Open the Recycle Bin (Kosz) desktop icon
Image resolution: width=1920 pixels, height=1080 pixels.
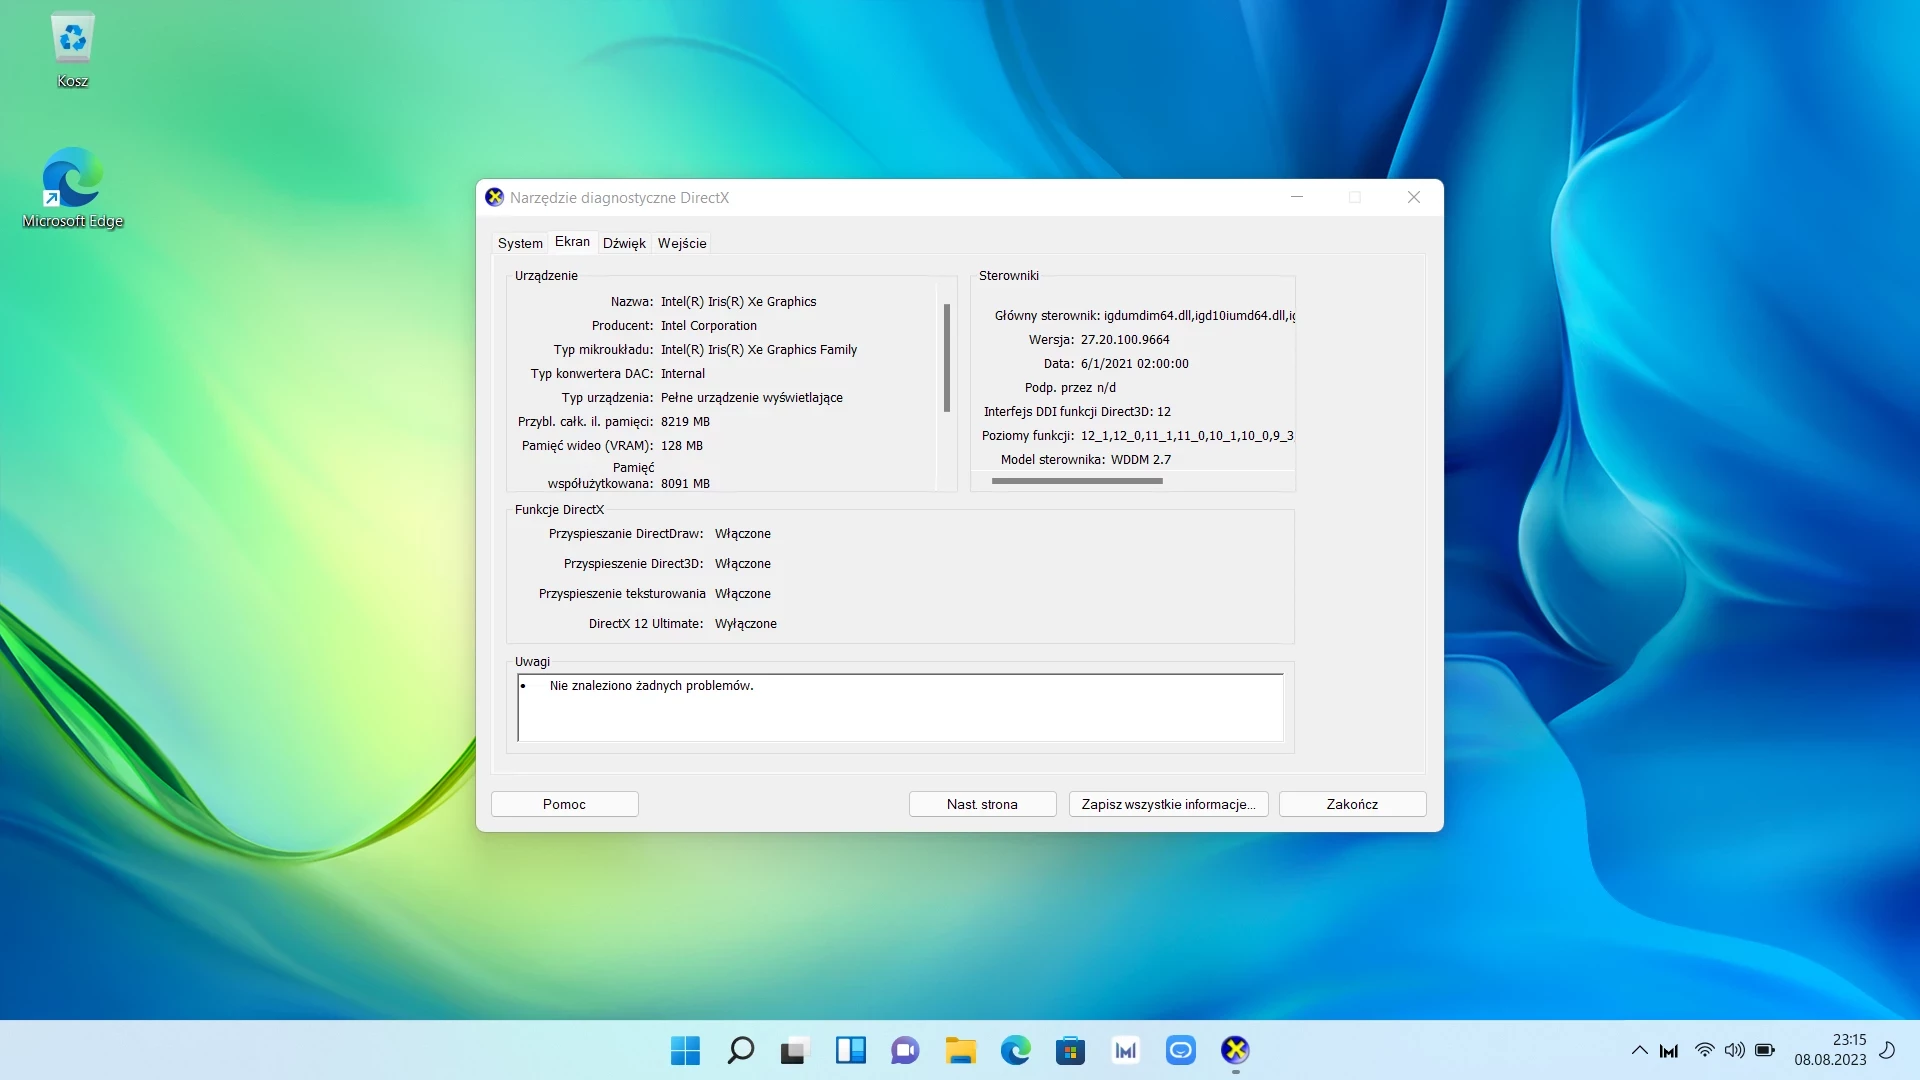click(x=72, y=50)
